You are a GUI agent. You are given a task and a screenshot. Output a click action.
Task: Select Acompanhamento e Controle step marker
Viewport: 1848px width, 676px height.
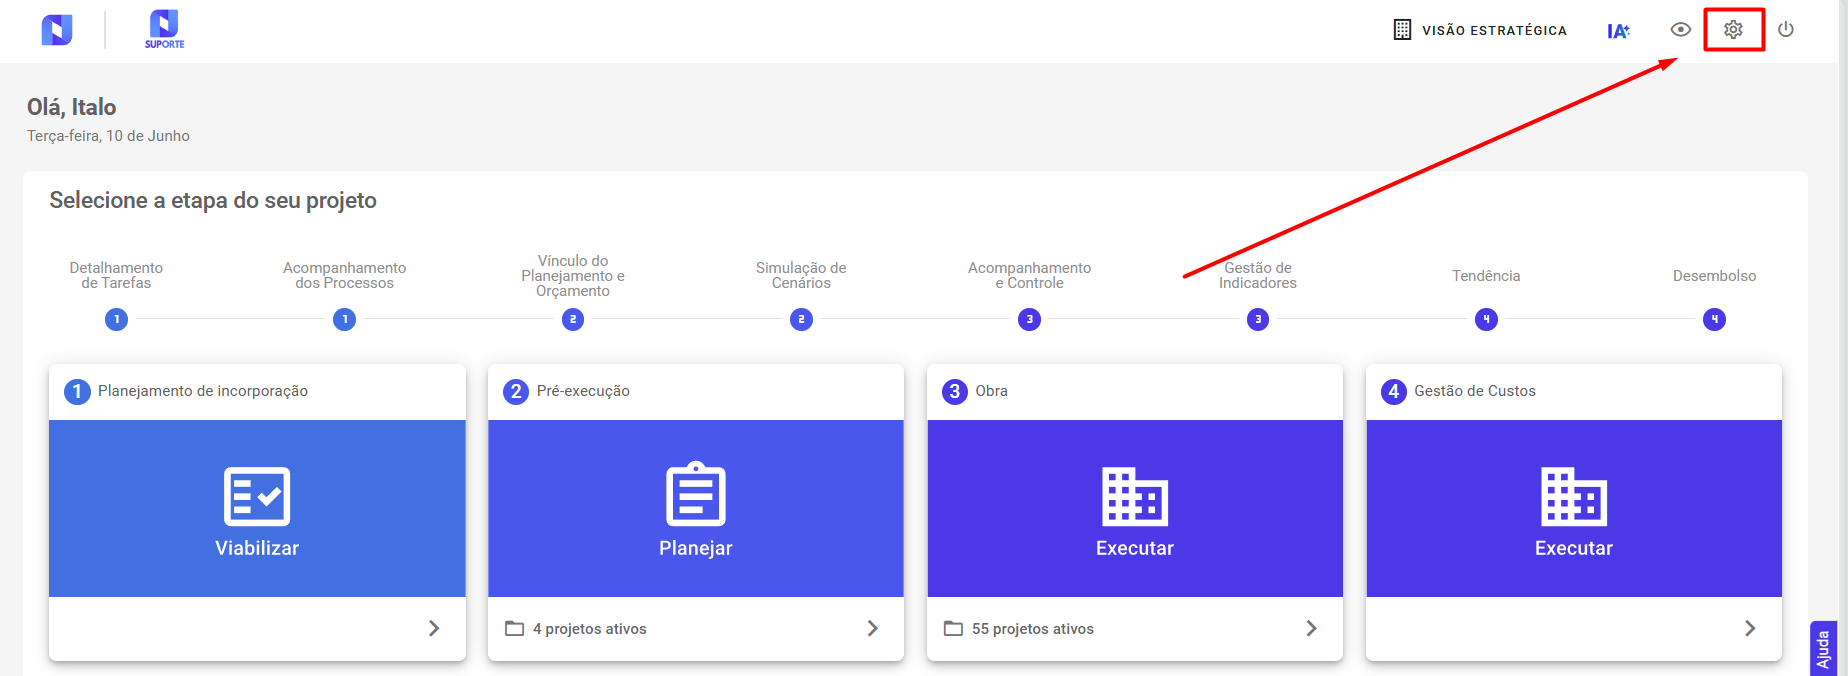click(x=1029, y=319)
